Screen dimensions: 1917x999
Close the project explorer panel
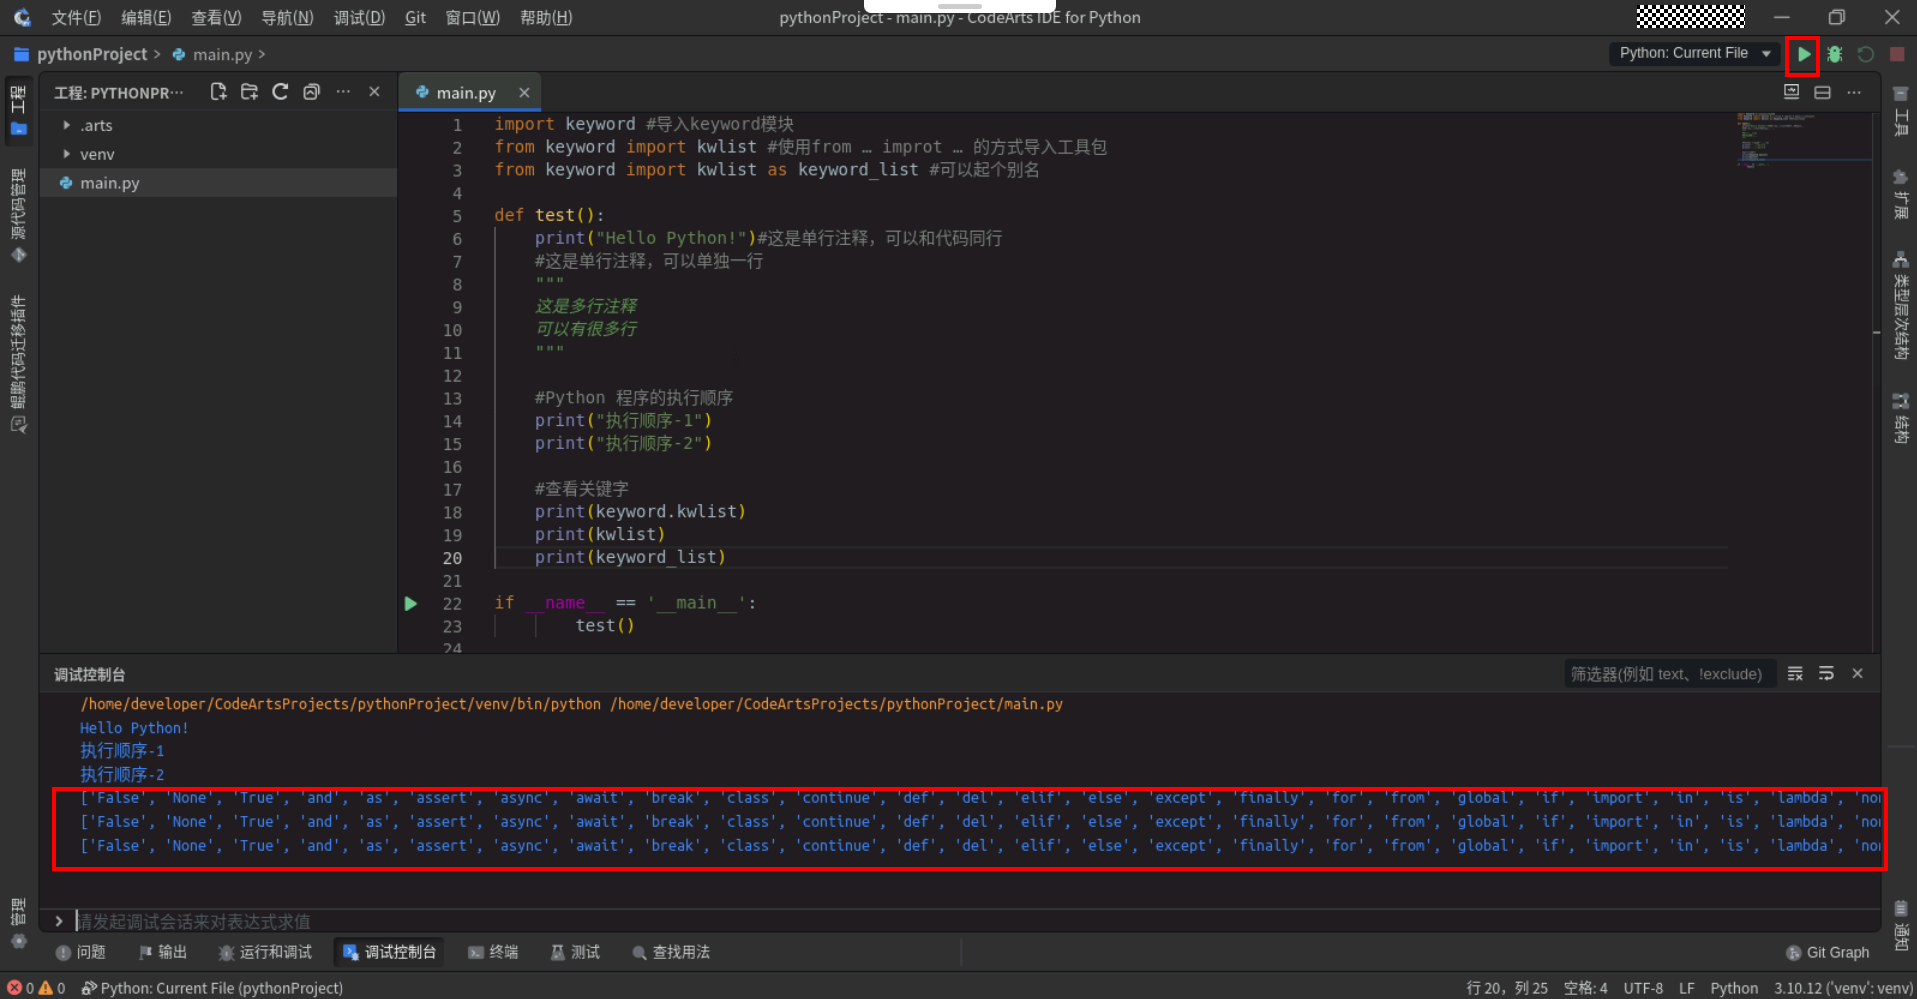374,92
